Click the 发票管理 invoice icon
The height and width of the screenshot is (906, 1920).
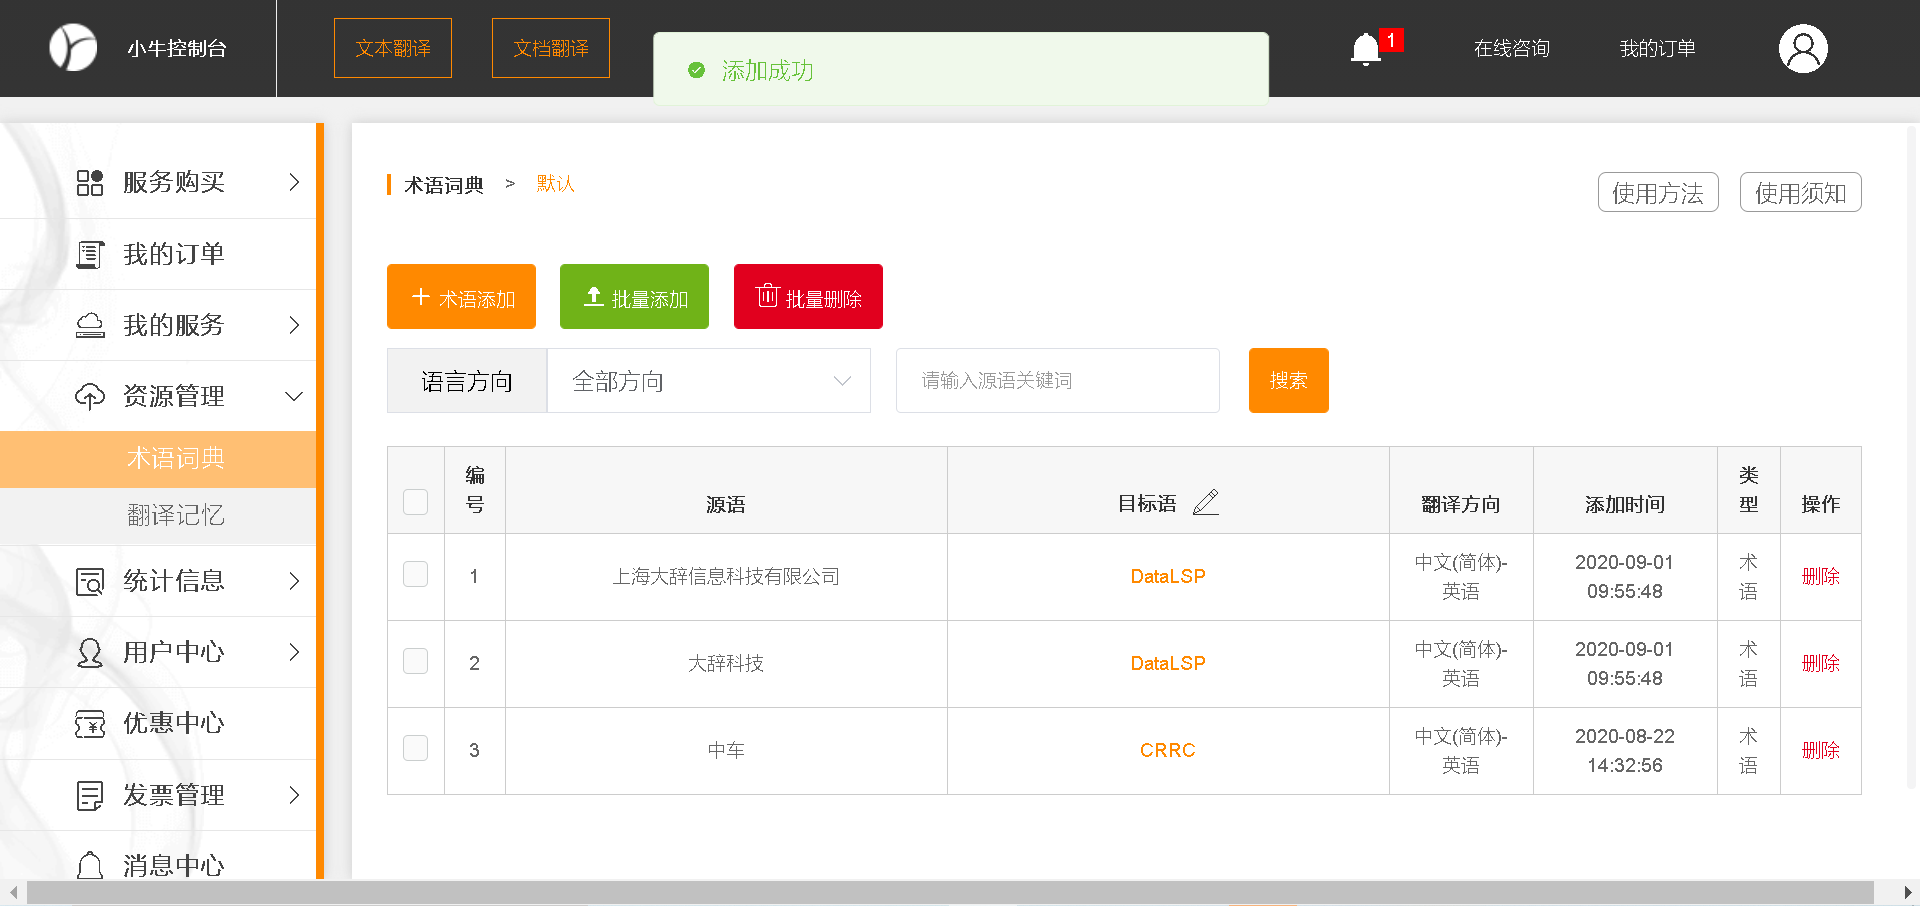click(90, 795)
